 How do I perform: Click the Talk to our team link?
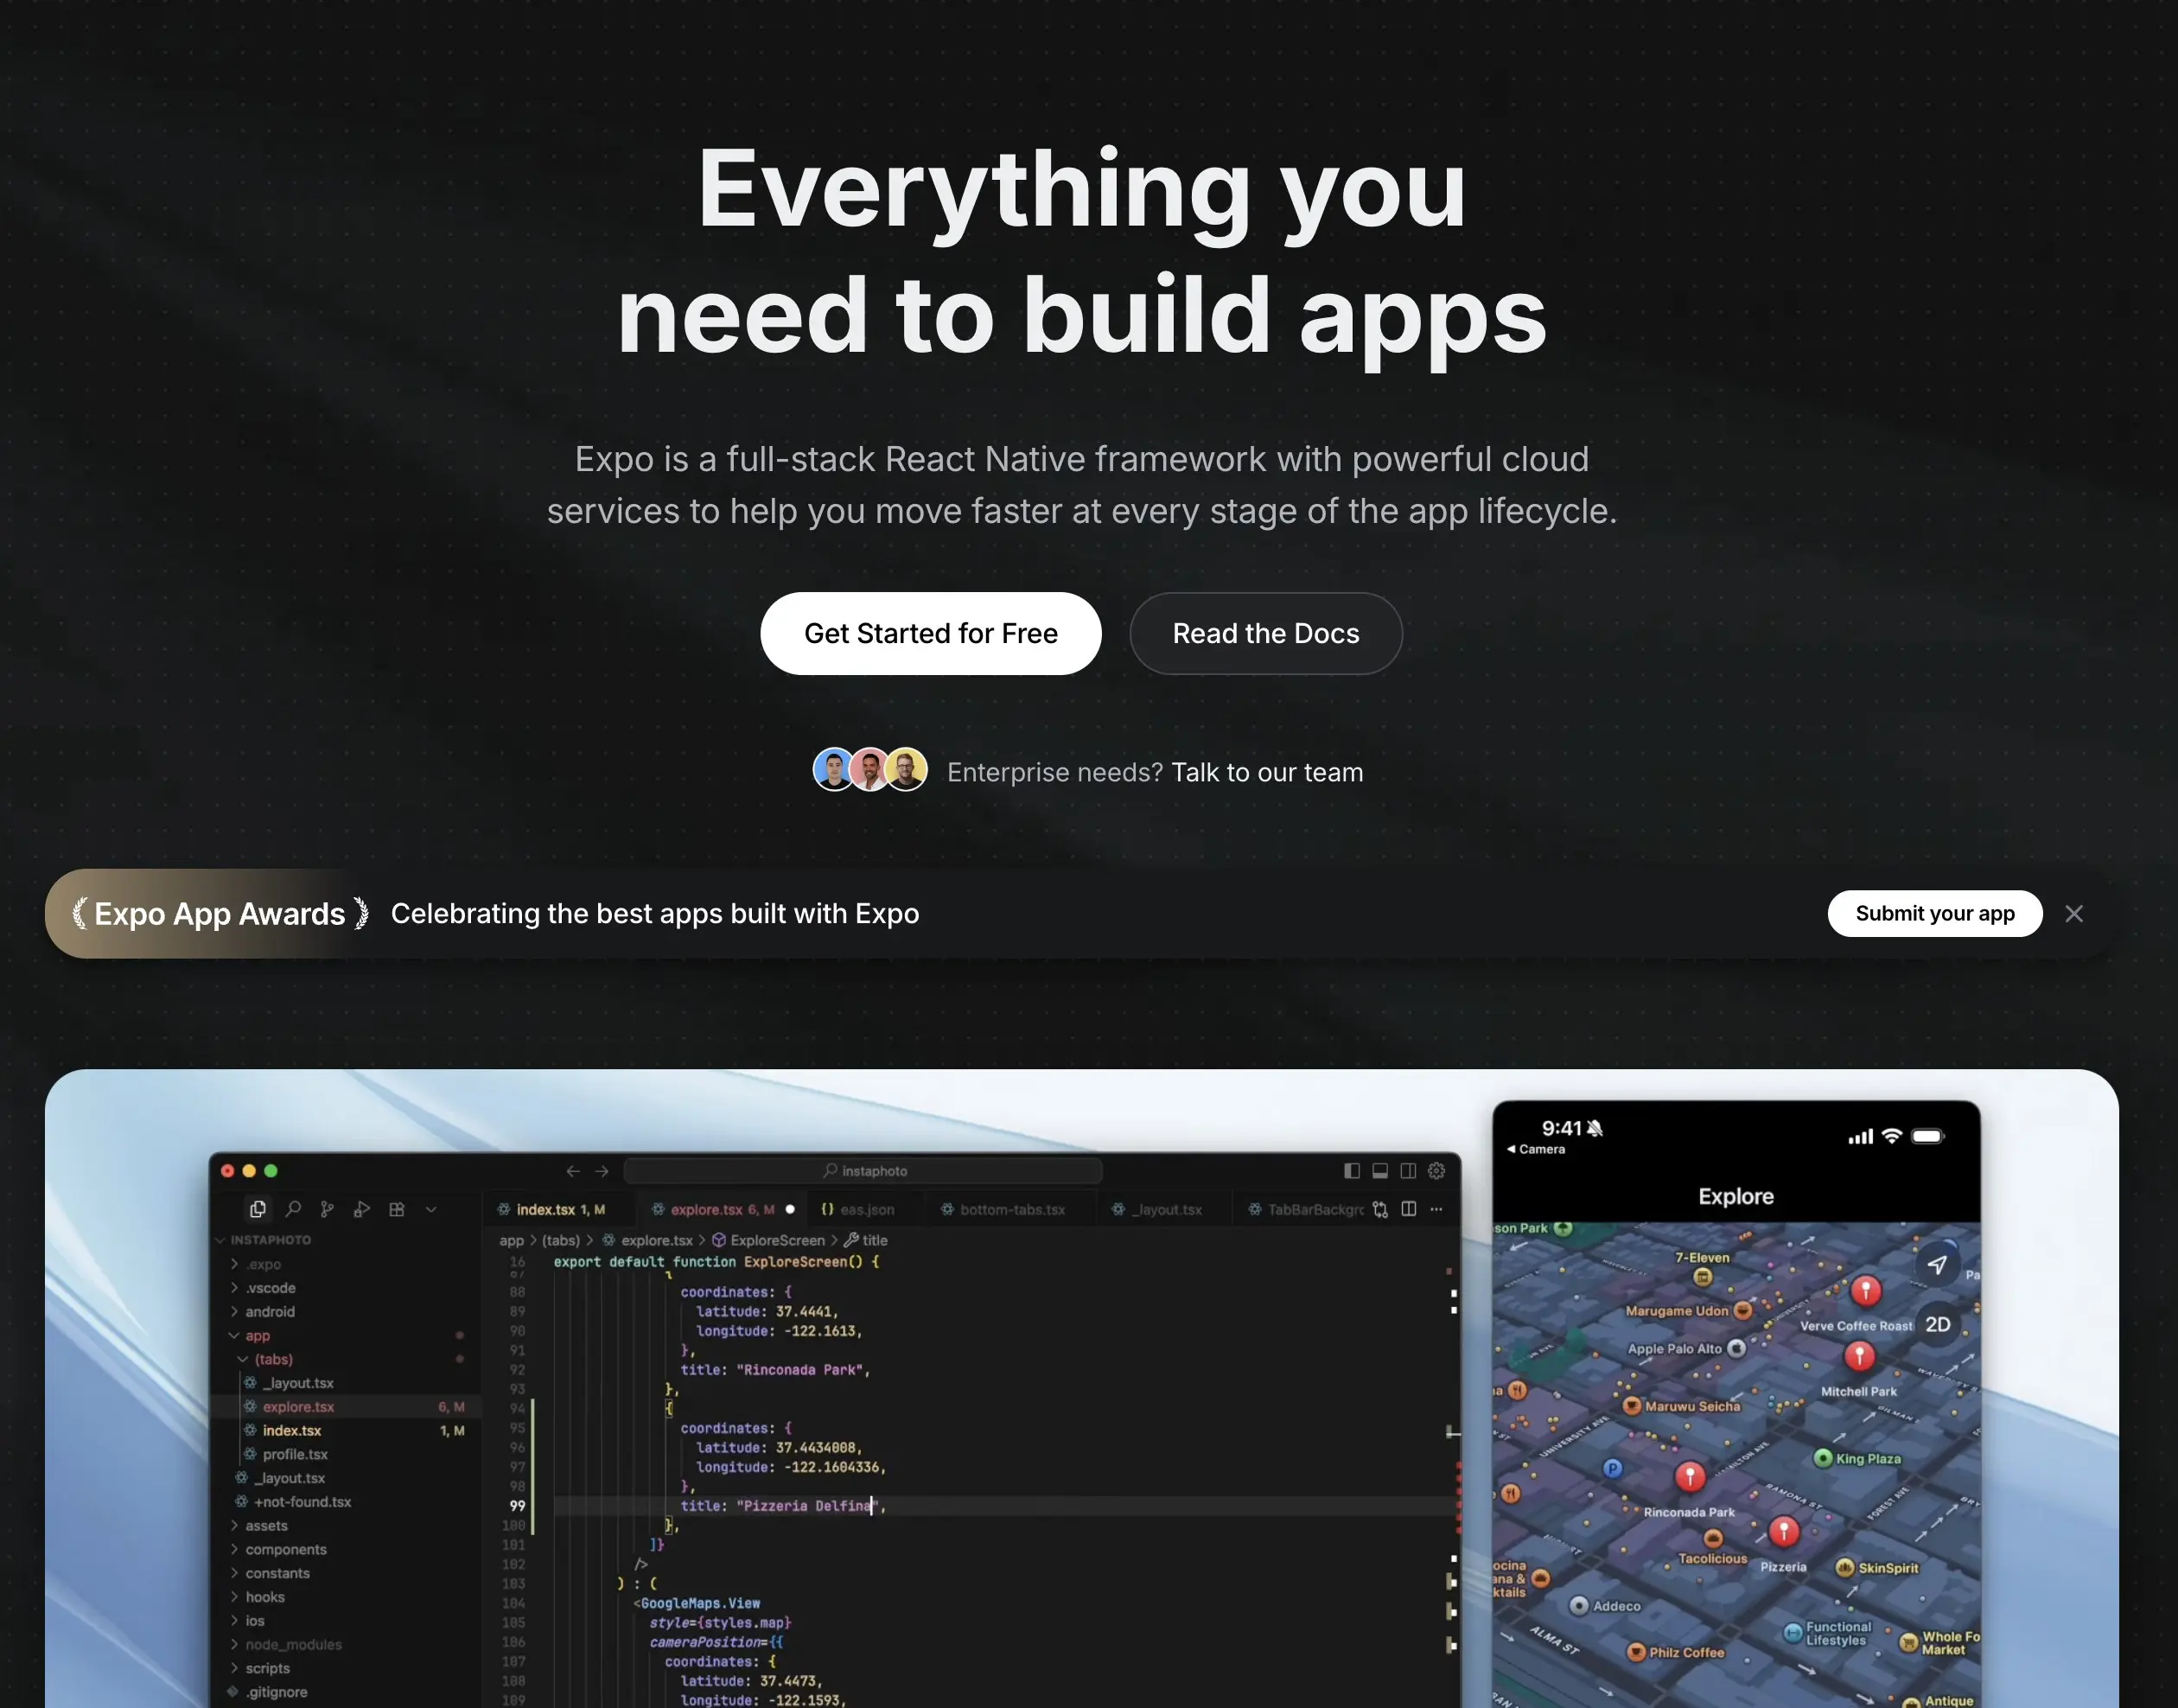click(1267, 771)
